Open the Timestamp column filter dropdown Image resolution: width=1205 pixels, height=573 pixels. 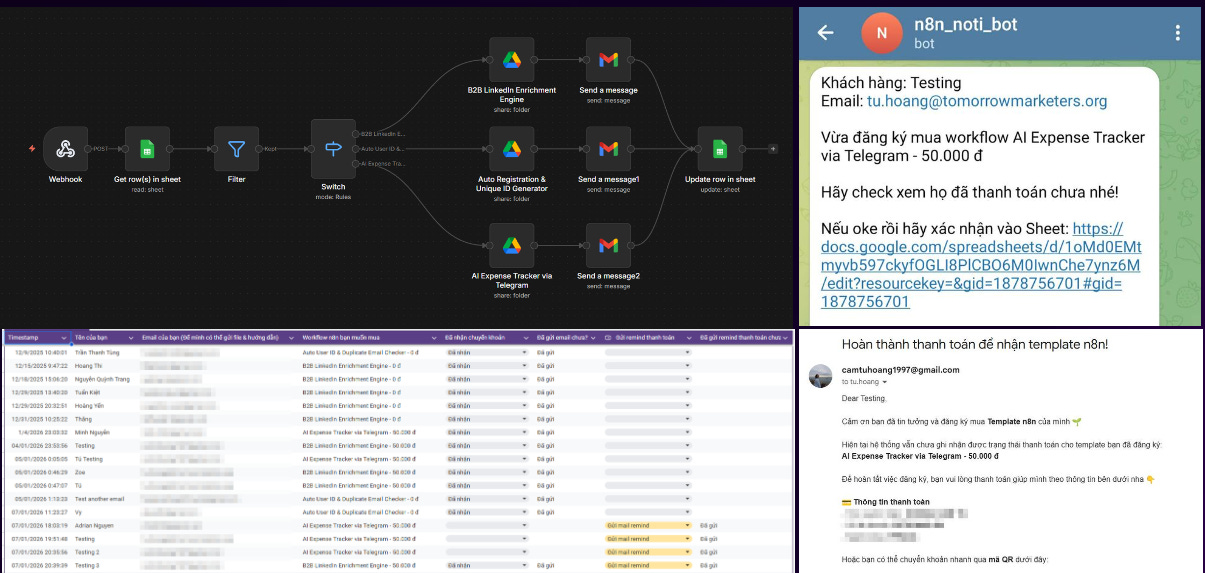(x=65, y=338)
